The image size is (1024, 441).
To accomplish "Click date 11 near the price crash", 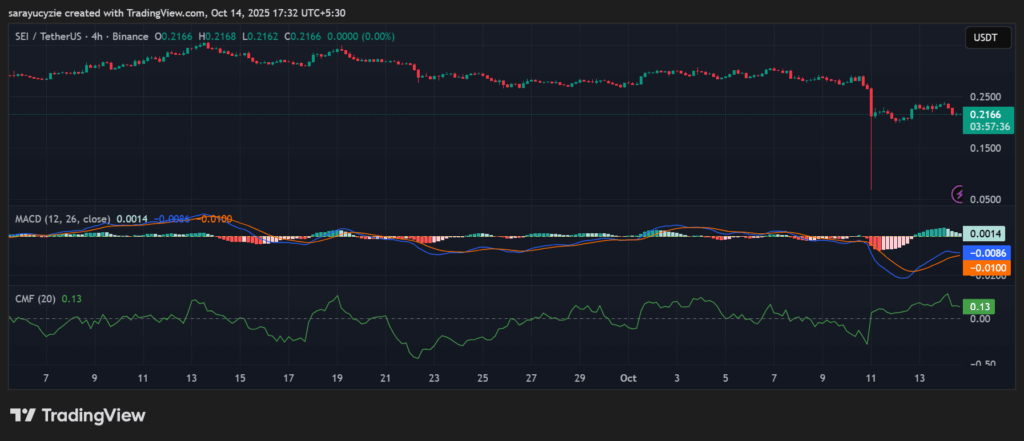I will [x=870, y=379].
